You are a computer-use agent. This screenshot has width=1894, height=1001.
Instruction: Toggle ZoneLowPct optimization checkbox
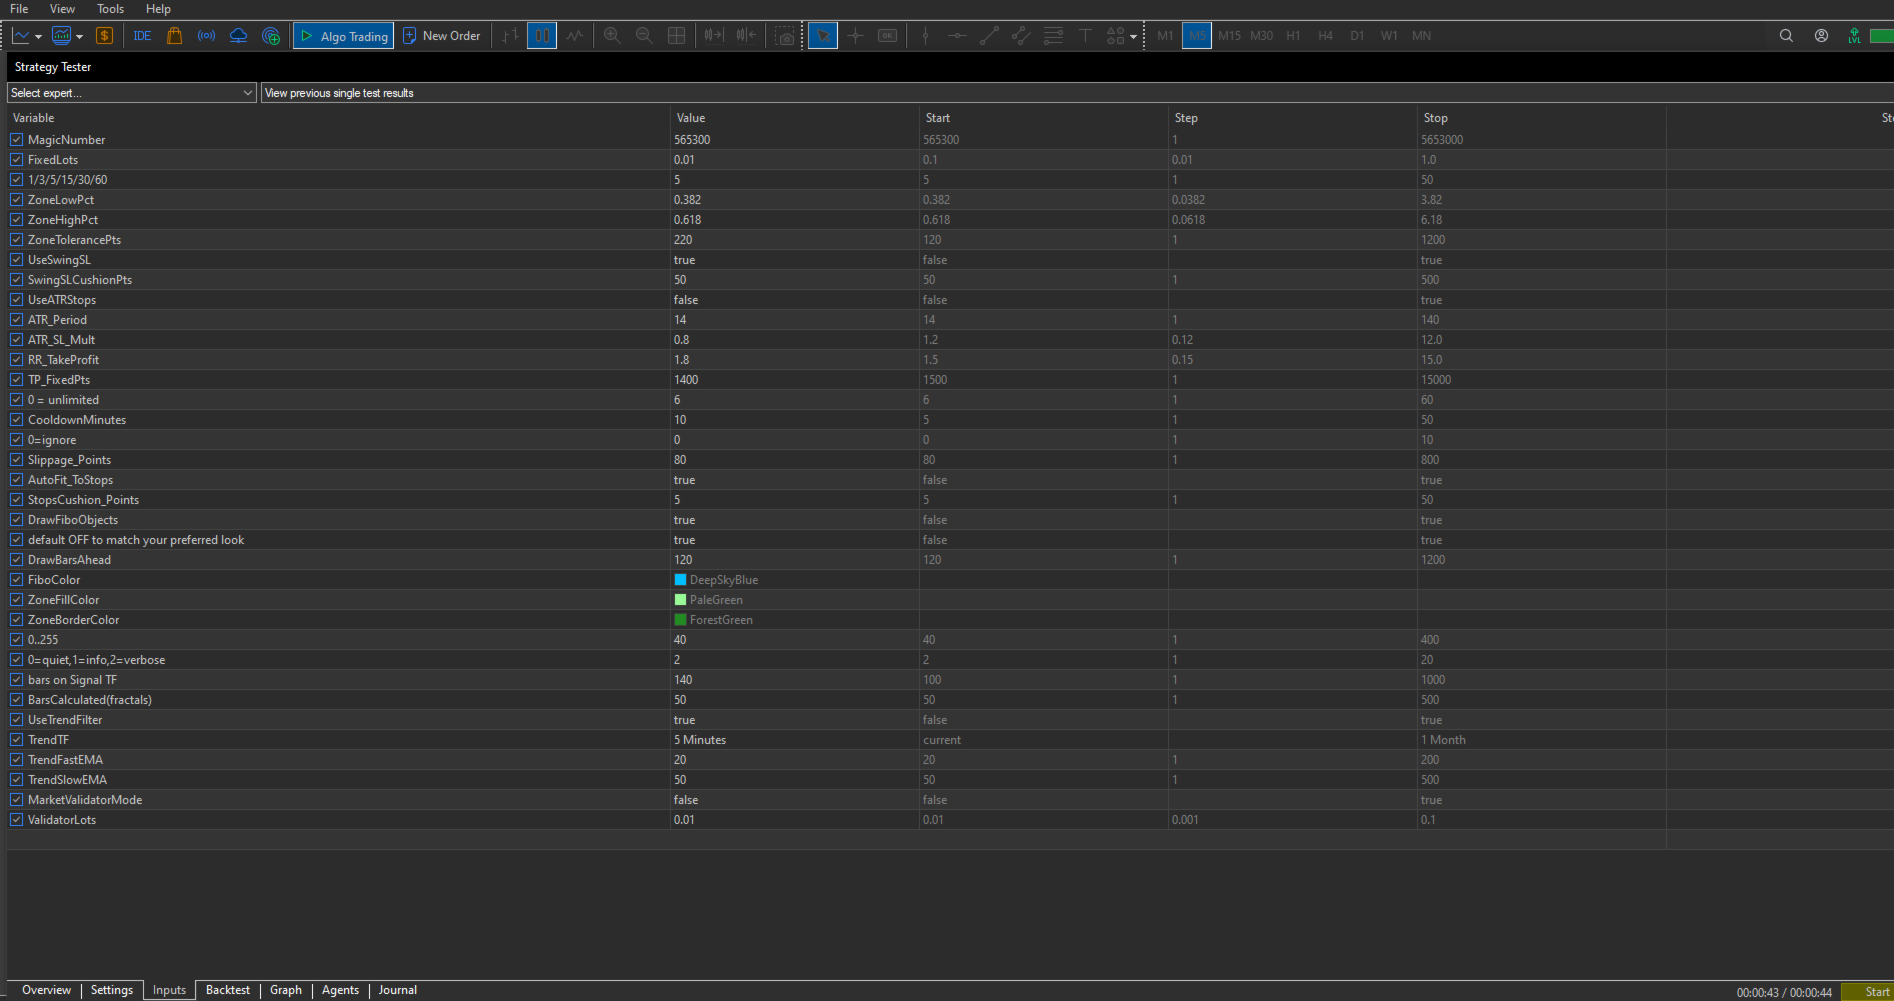16,200
